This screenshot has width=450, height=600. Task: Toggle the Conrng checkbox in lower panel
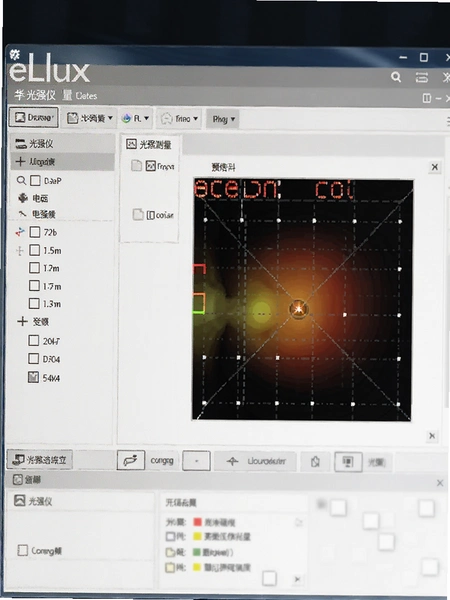(x=23, y=550)
